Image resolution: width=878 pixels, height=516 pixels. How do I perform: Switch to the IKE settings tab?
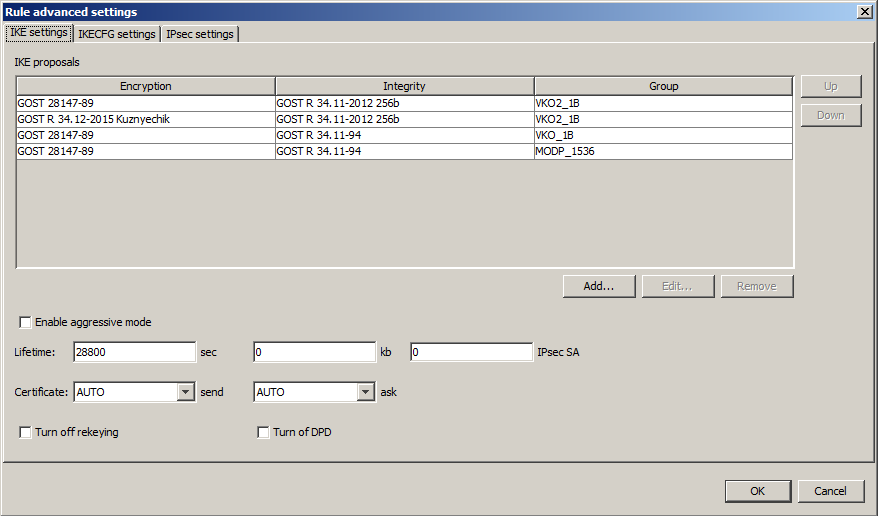[x=39, y=32]
